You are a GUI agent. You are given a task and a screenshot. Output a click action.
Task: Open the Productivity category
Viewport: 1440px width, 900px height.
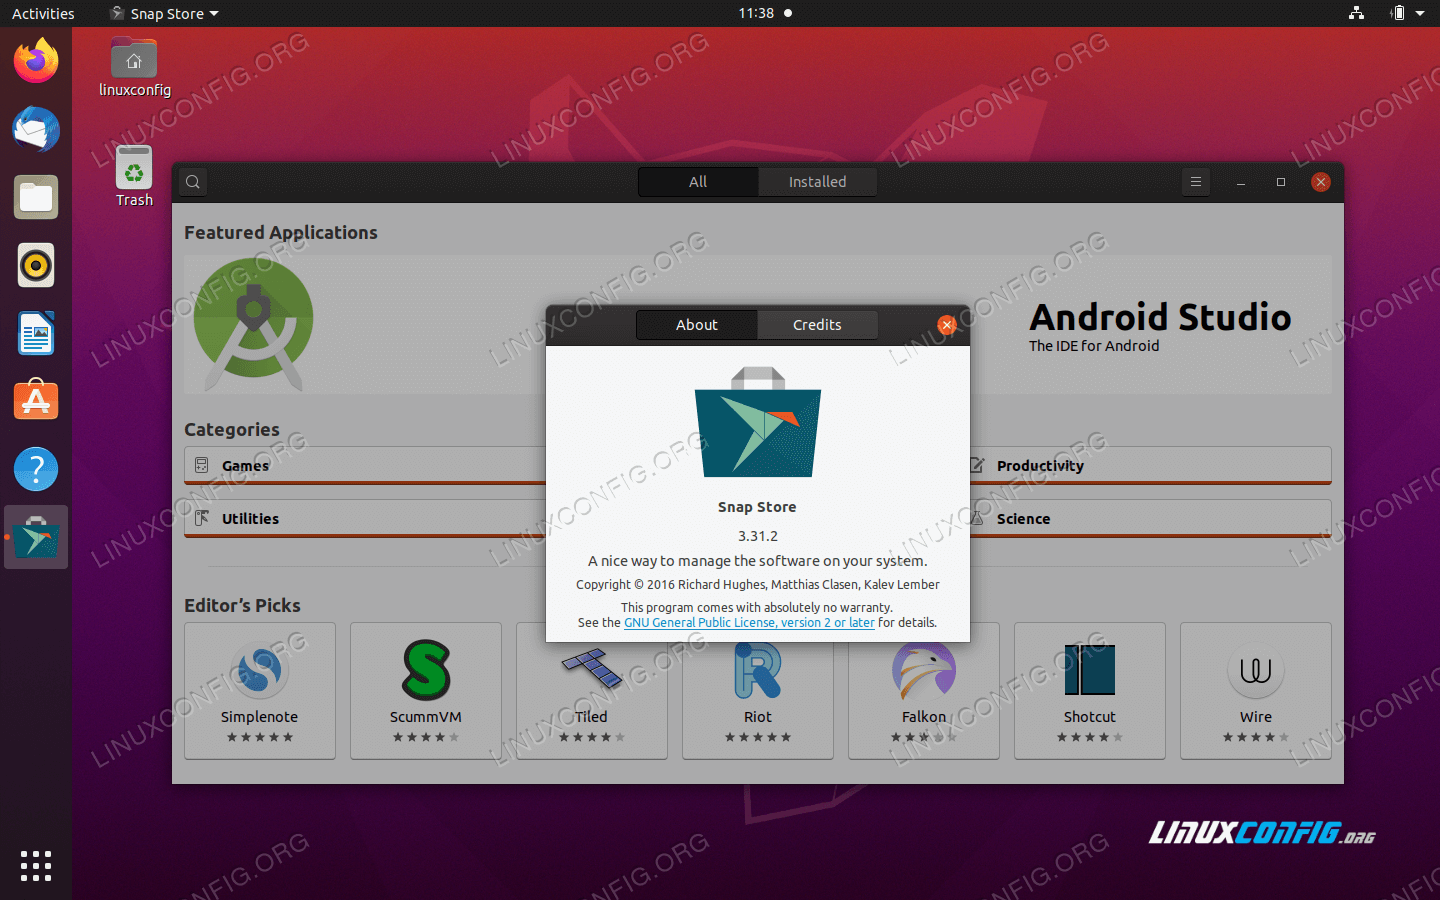coord(1150,466)
